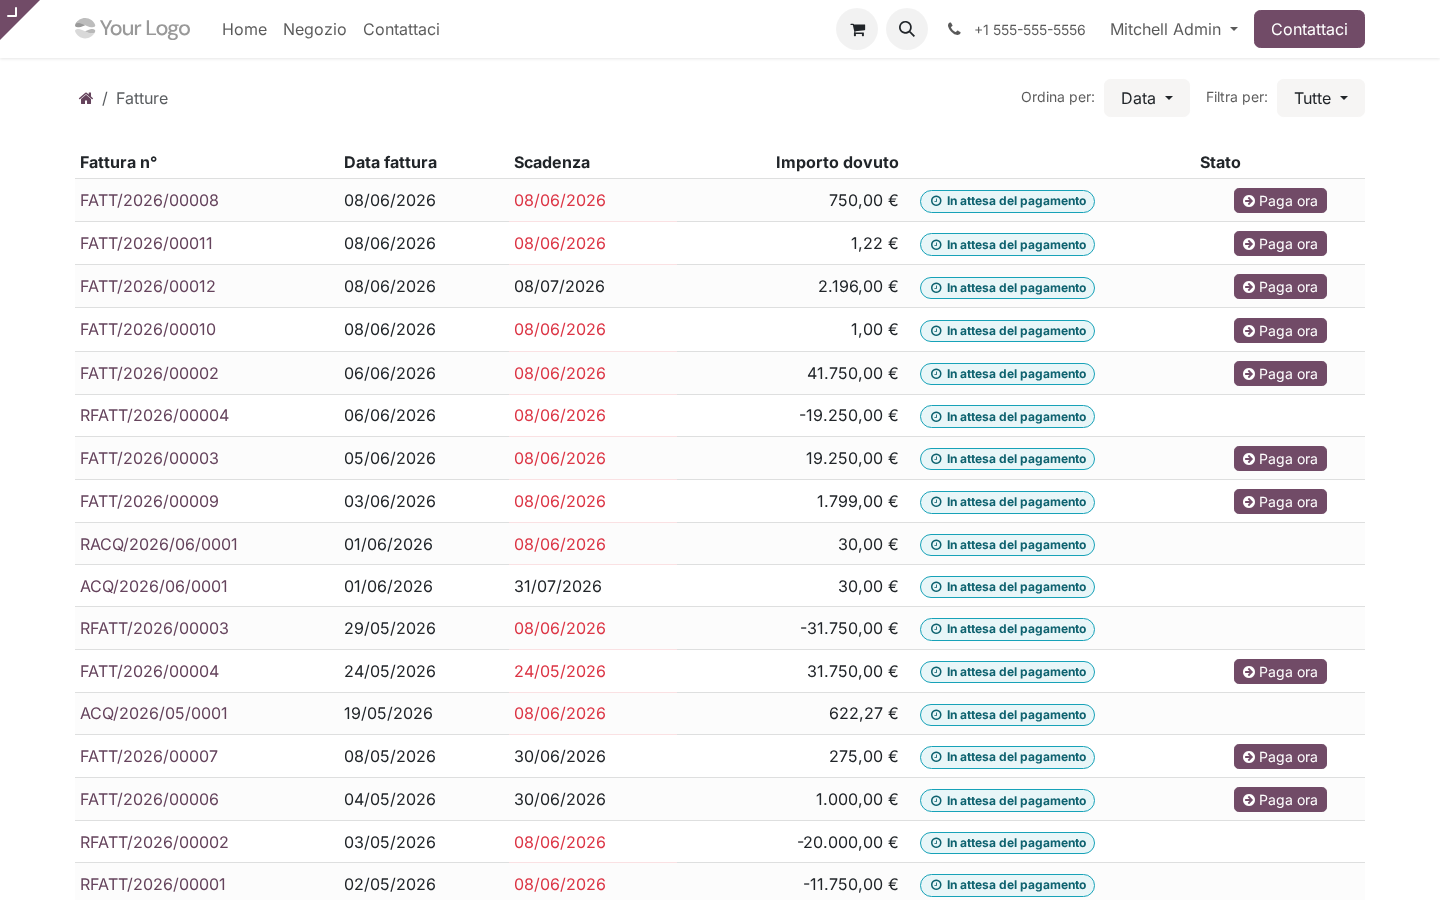
Task: Open invoice FATT/2026/00011
Action: pyautogui.click(x=146, y=243)
